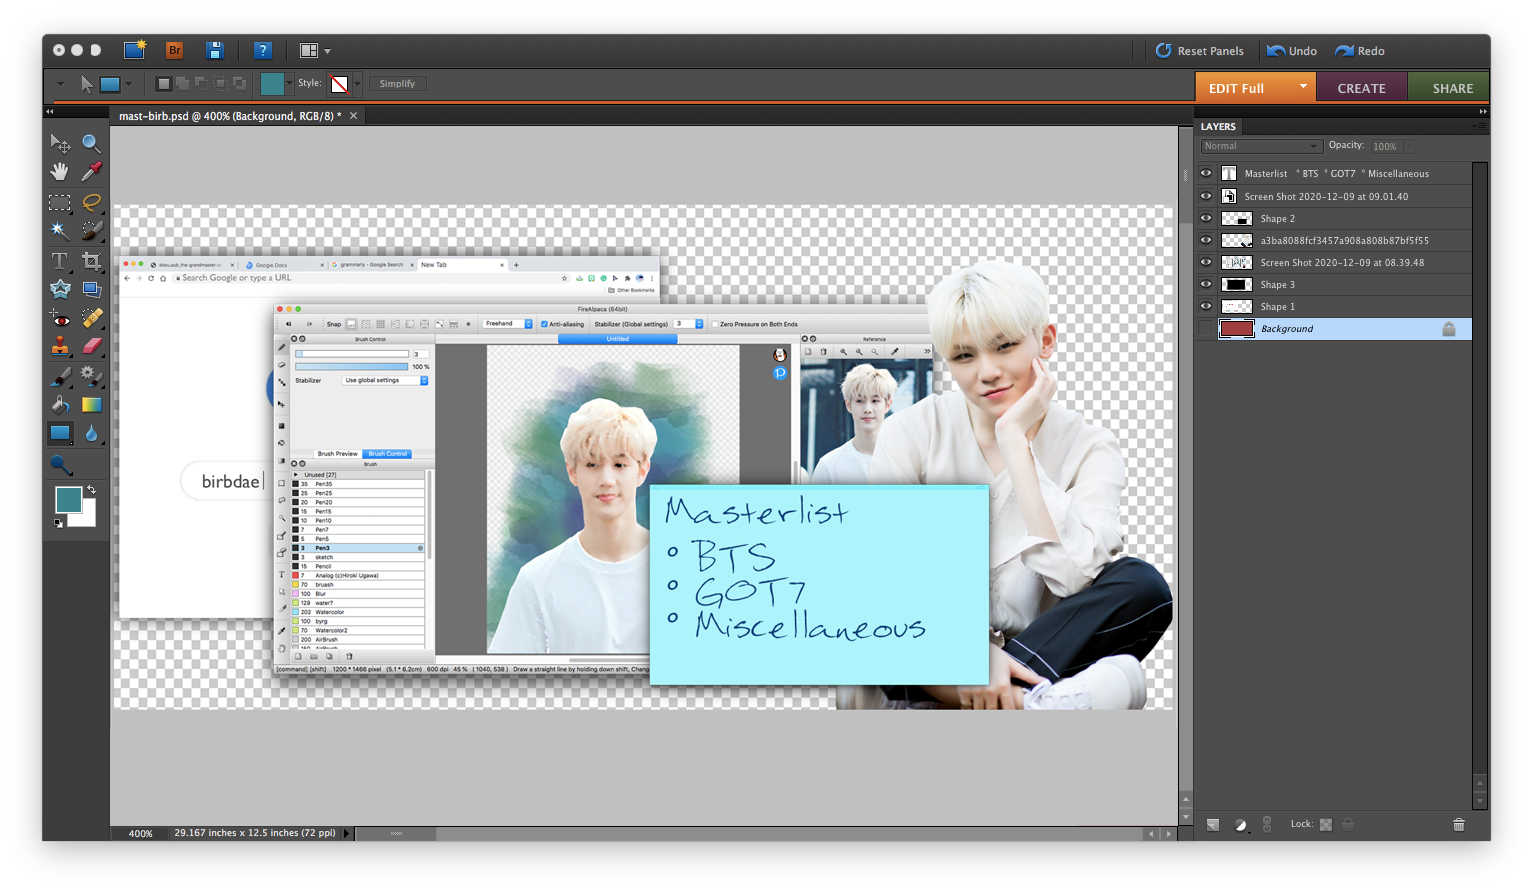Viewport: 1533px width, 891px height.
Task: Hide the Shape 2 layer
Action: 1206,218
